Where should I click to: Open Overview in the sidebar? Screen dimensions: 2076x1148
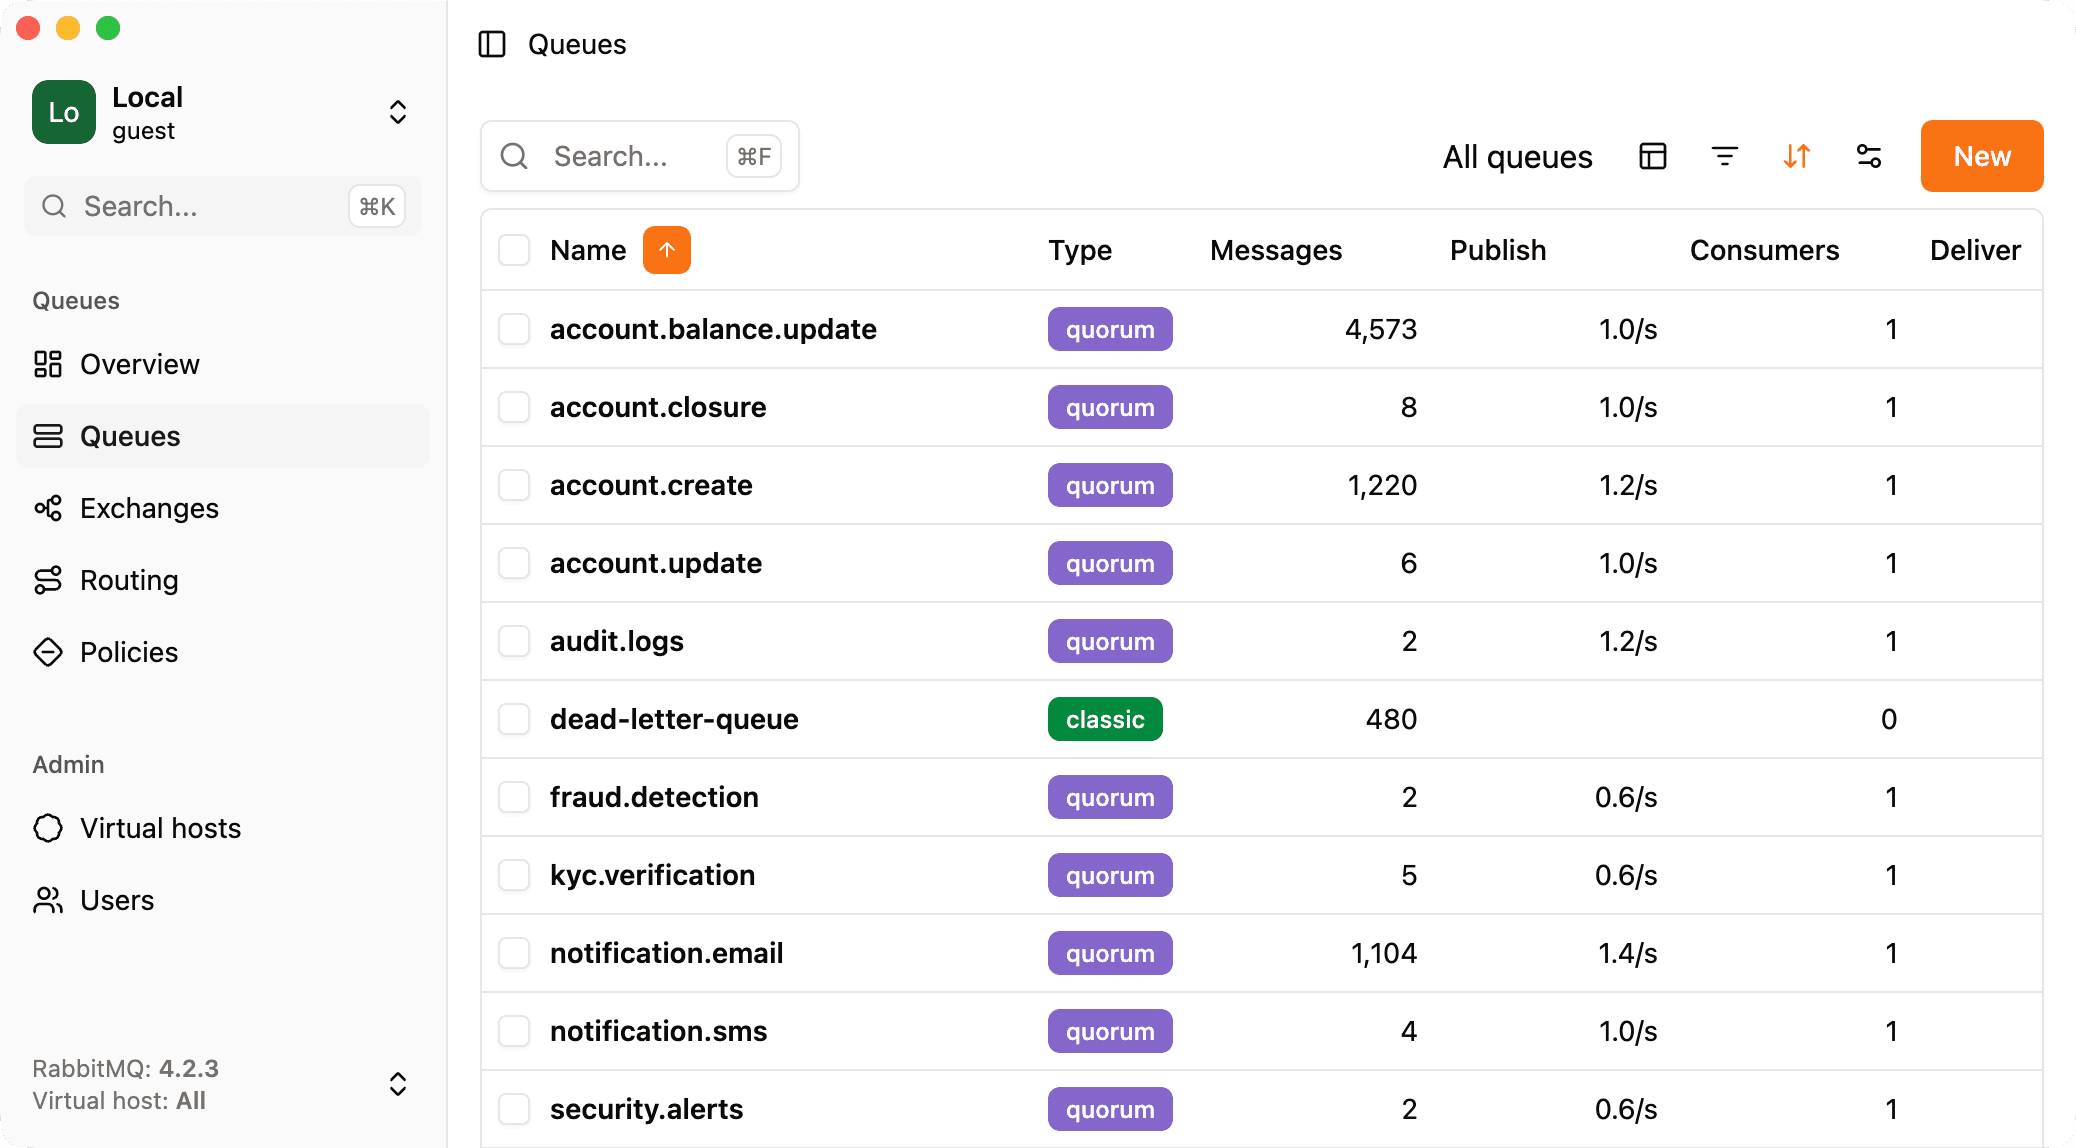(x=223, y=364)
